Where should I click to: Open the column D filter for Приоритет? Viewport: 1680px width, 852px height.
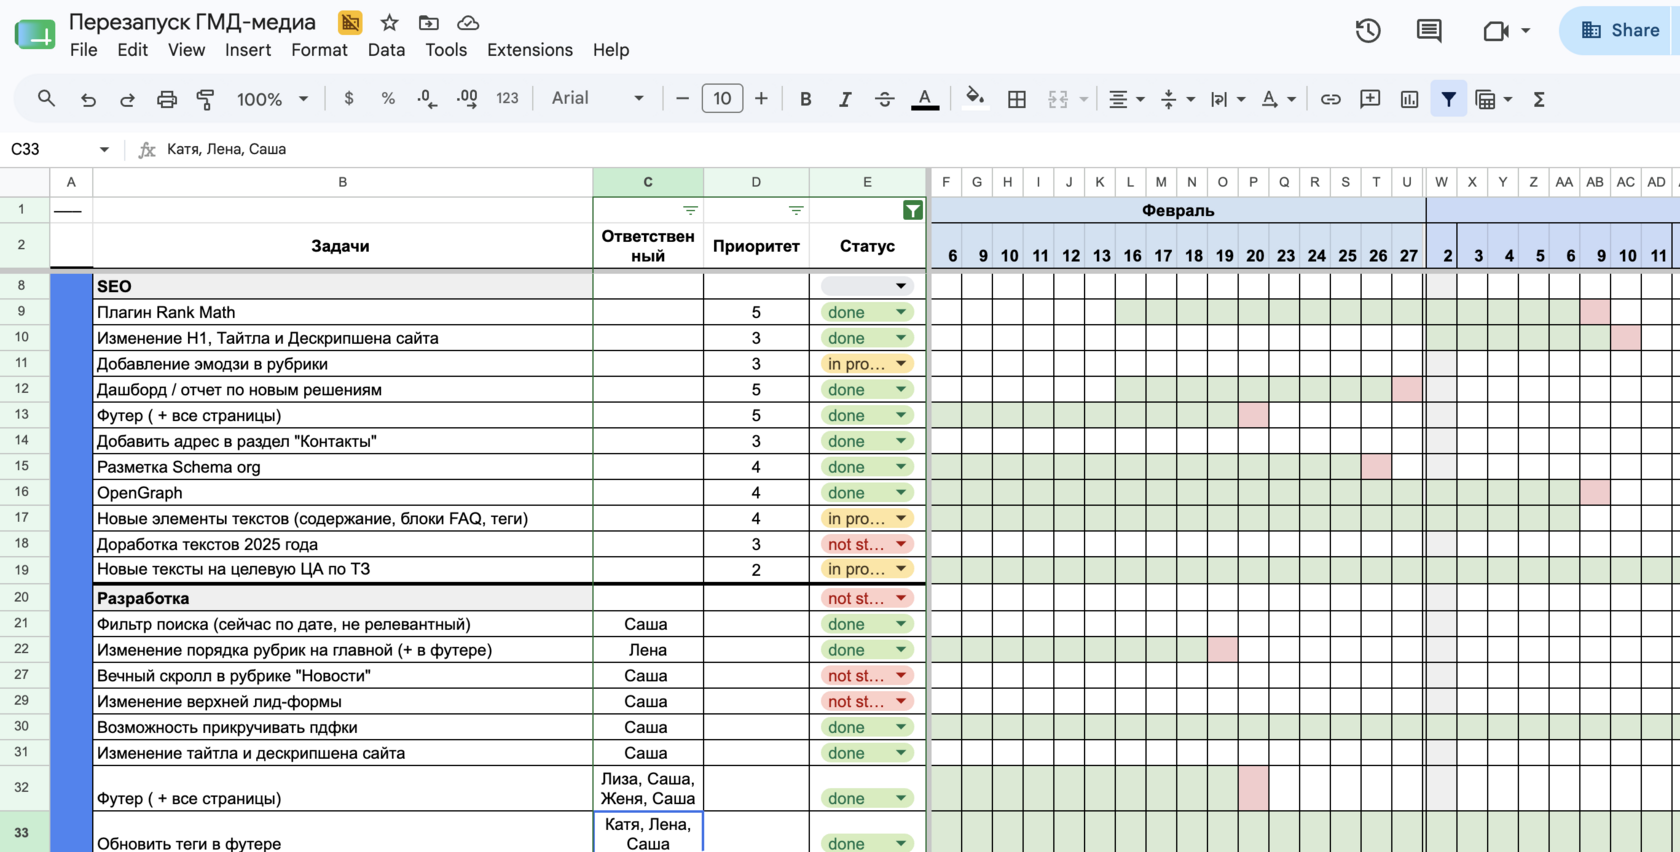click(796, 211)
